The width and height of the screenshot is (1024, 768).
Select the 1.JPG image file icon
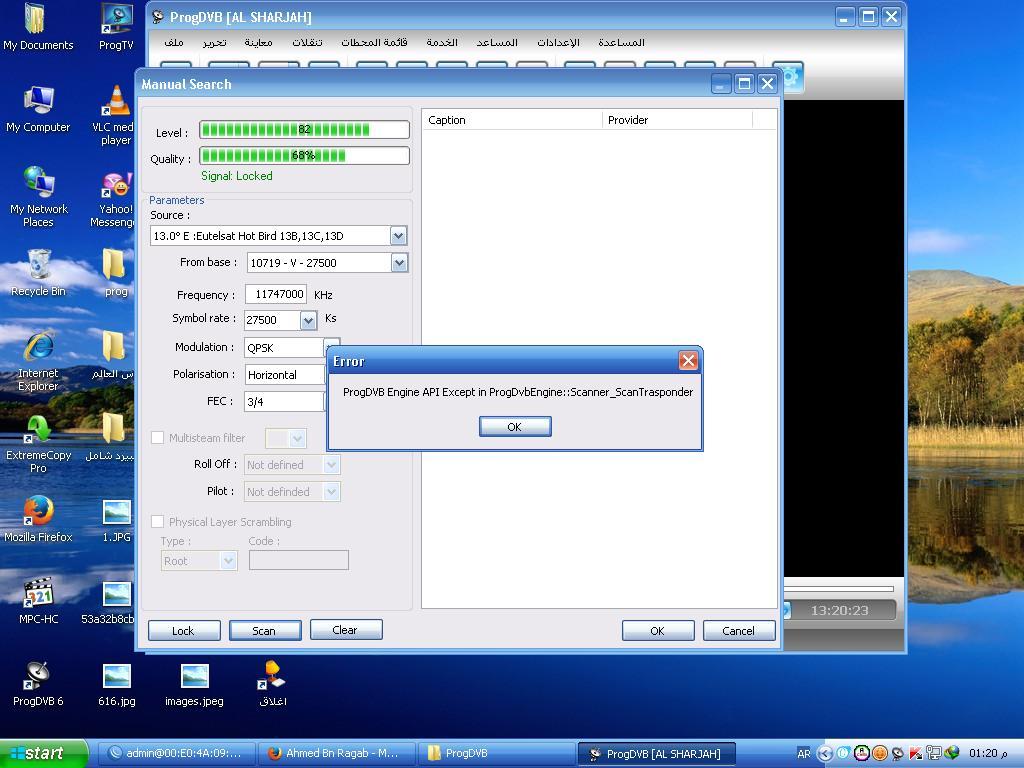click(x=116, y=520)
